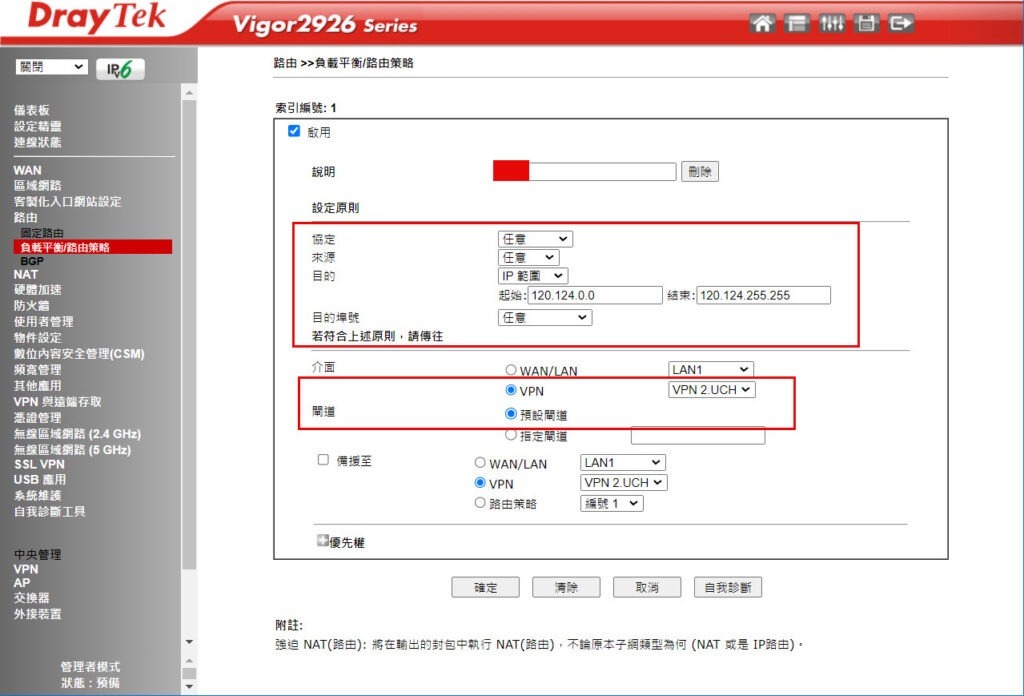This screenshot has height=696, width=1024.
Task: Expand the 優先權 plus icon
Action: 323,541
